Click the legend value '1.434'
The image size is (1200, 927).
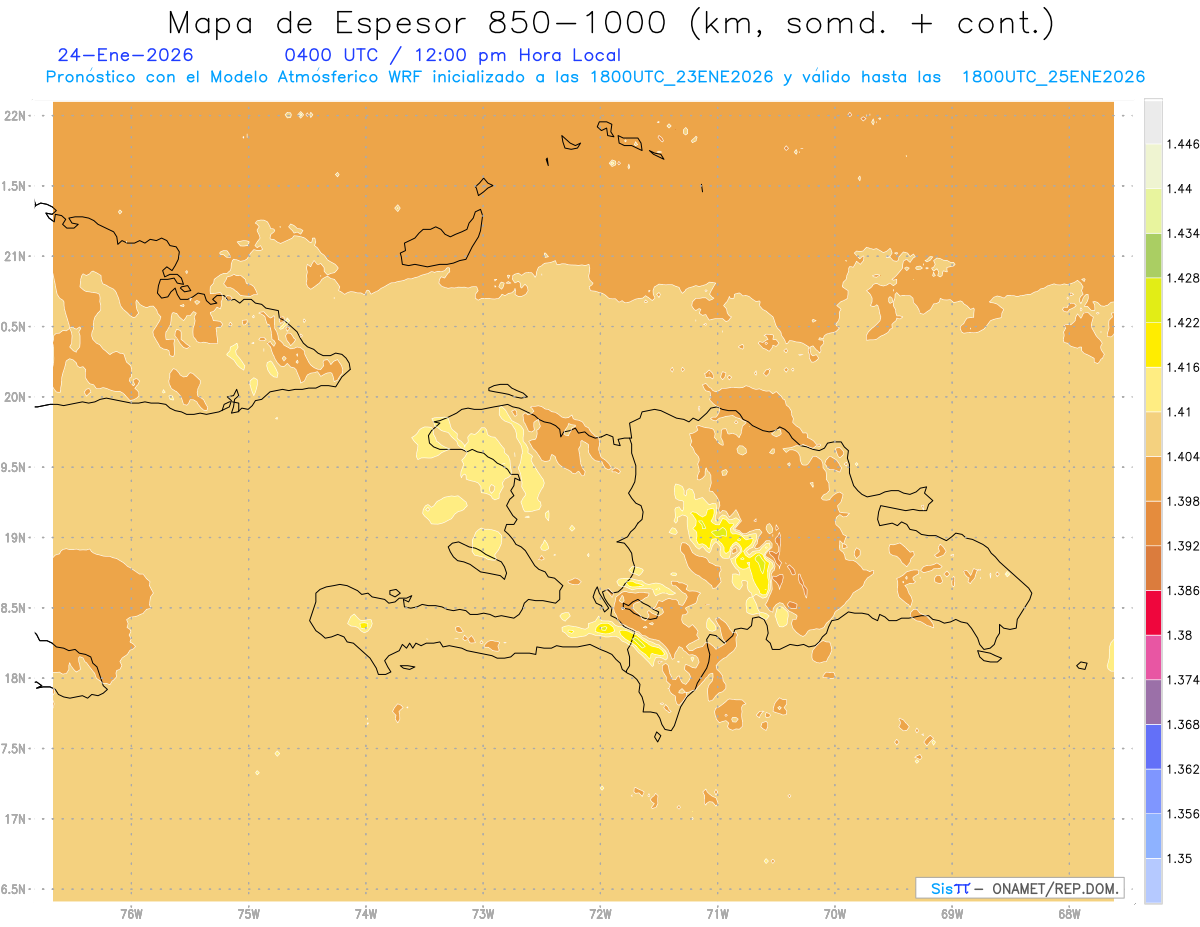[x=1184, y=233]
